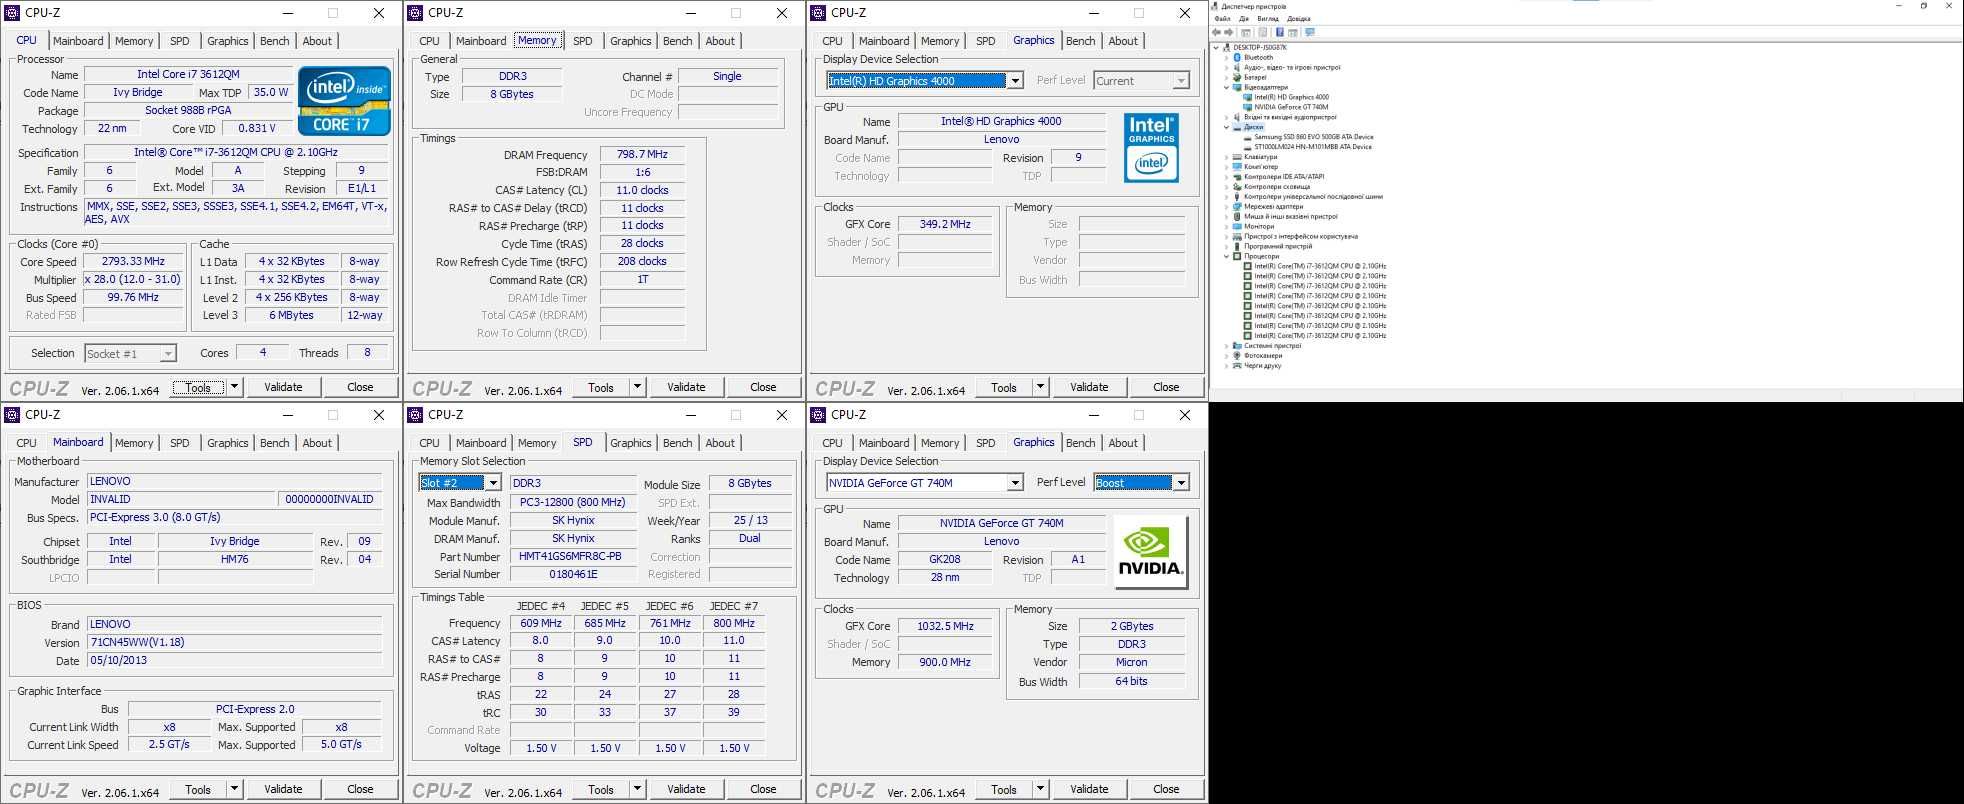Open Tools dropdown arrow in the Mainboard window
Screen dimensions: 1964x804
[x=234, y=789]
